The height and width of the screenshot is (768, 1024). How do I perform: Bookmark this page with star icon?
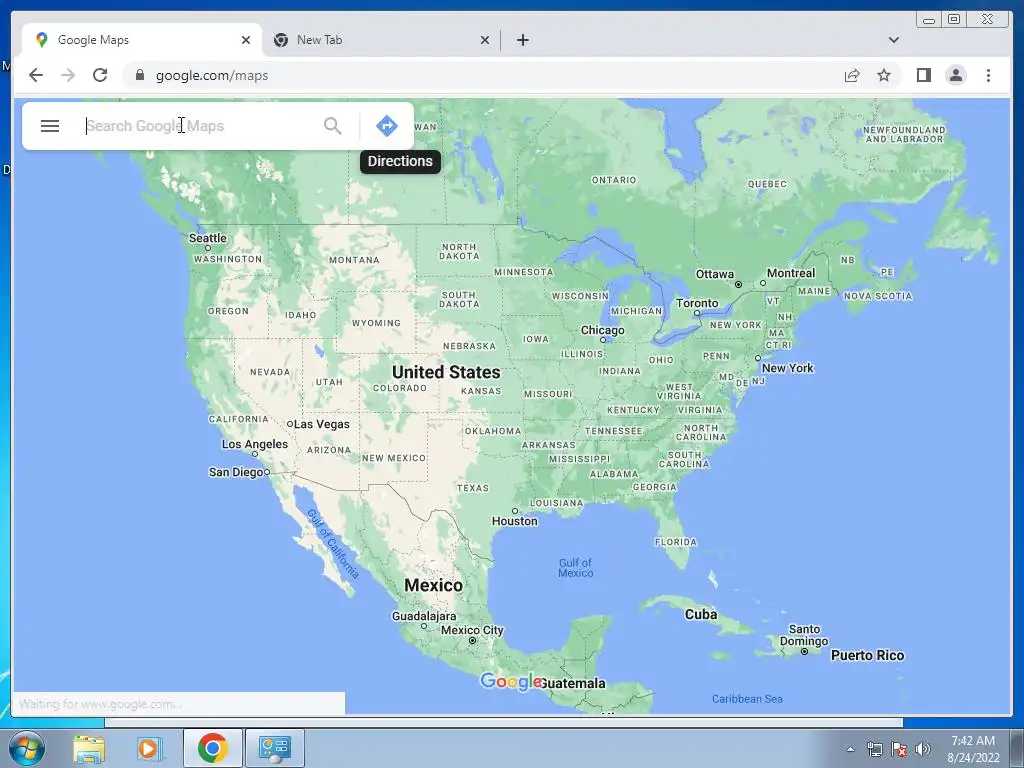[x=884, y=75]
